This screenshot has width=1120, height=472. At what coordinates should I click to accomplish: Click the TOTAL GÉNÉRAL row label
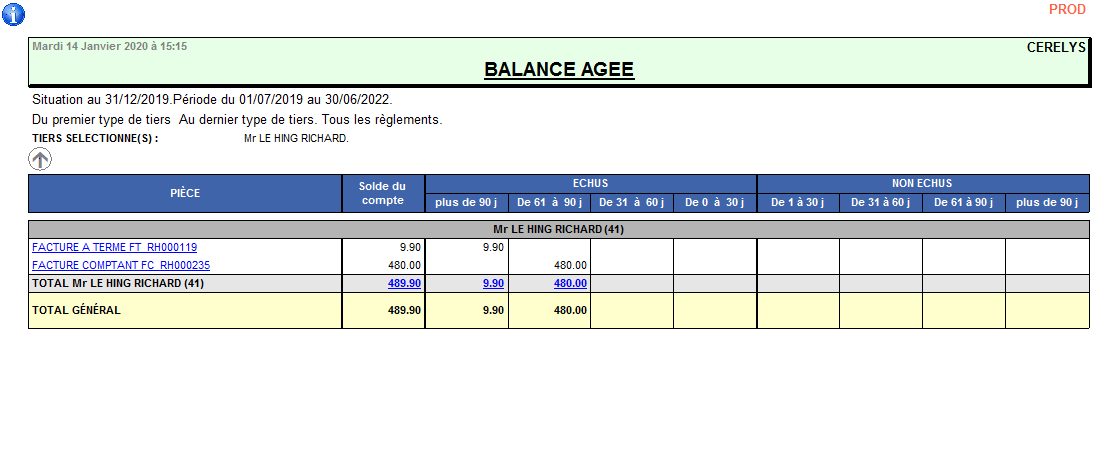tap(76, 311)
